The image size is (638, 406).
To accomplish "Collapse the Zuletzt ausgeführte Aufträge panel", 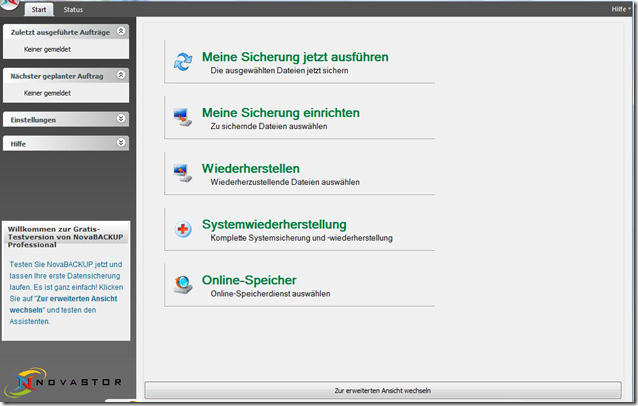I will pos(121,31).
